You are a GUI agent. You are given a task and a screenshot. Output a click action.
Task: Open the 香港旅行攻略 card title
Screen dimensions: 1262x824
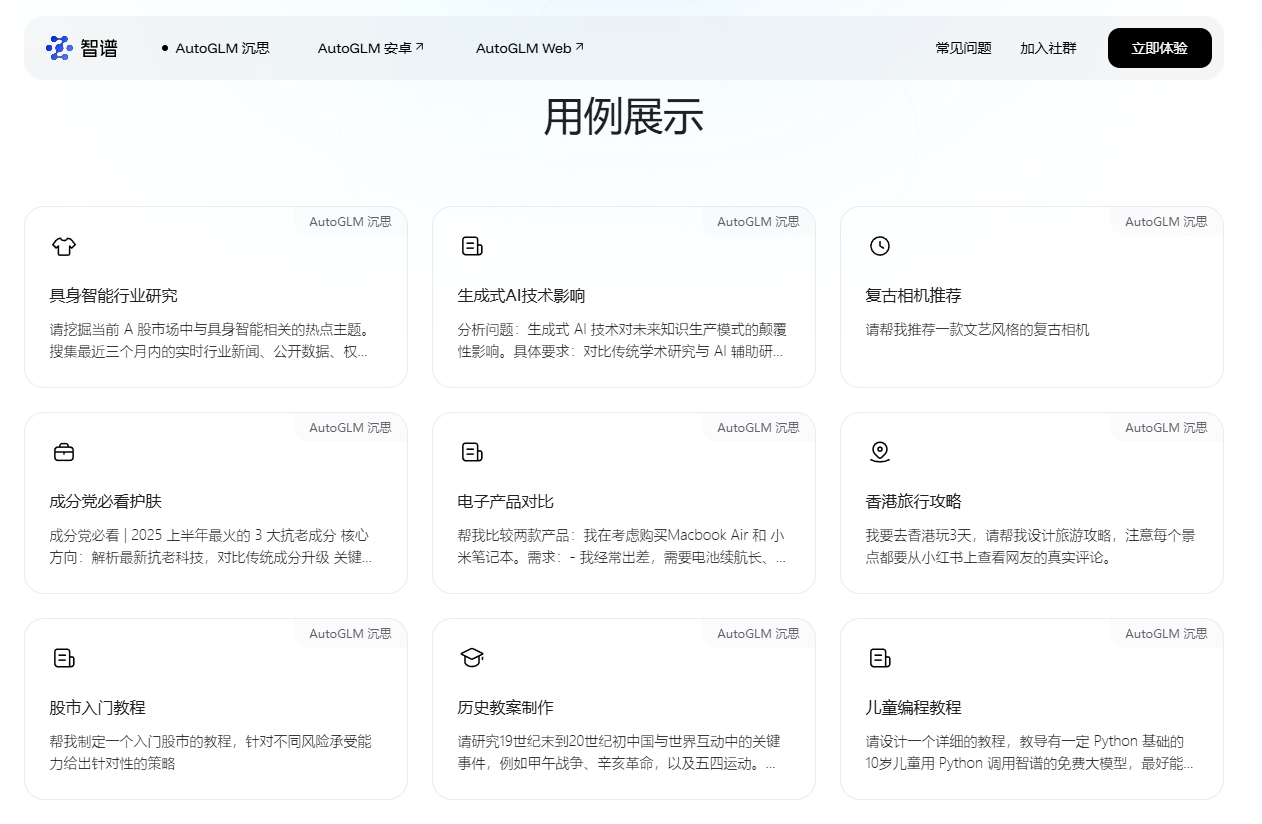pos(913,502)
